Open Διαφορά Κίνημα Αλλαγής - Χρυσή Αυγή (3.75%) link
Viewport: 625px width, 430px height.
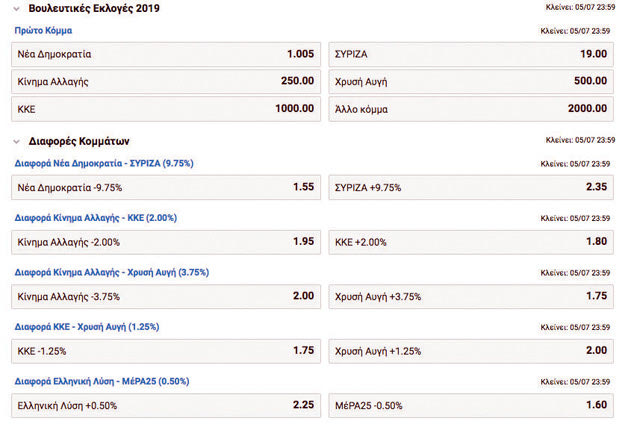[112, 273]
